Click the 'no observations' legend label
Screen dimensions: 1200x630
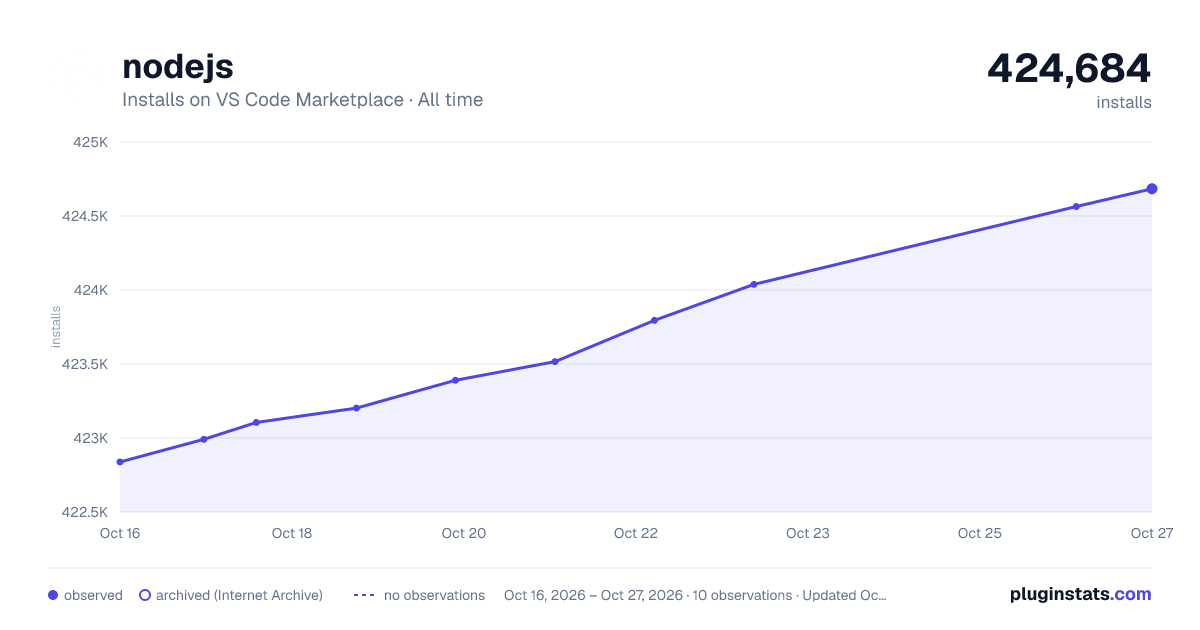434,595
